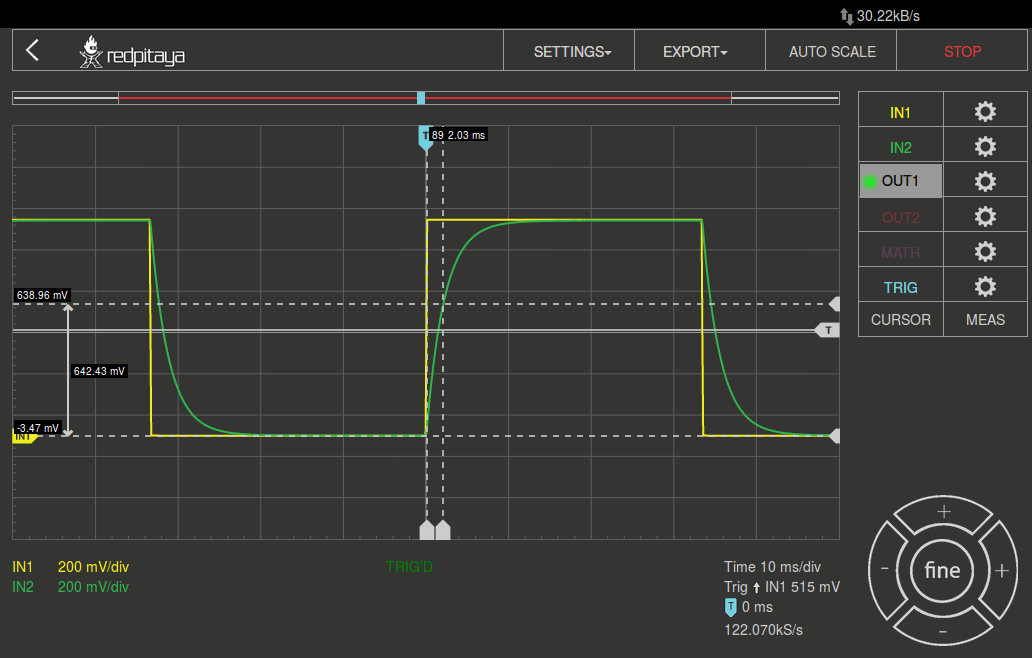Select upper voltage cursor handle on right edge
The width and height of the screenshot is (1032, 658).
click(x=835, y=304)
